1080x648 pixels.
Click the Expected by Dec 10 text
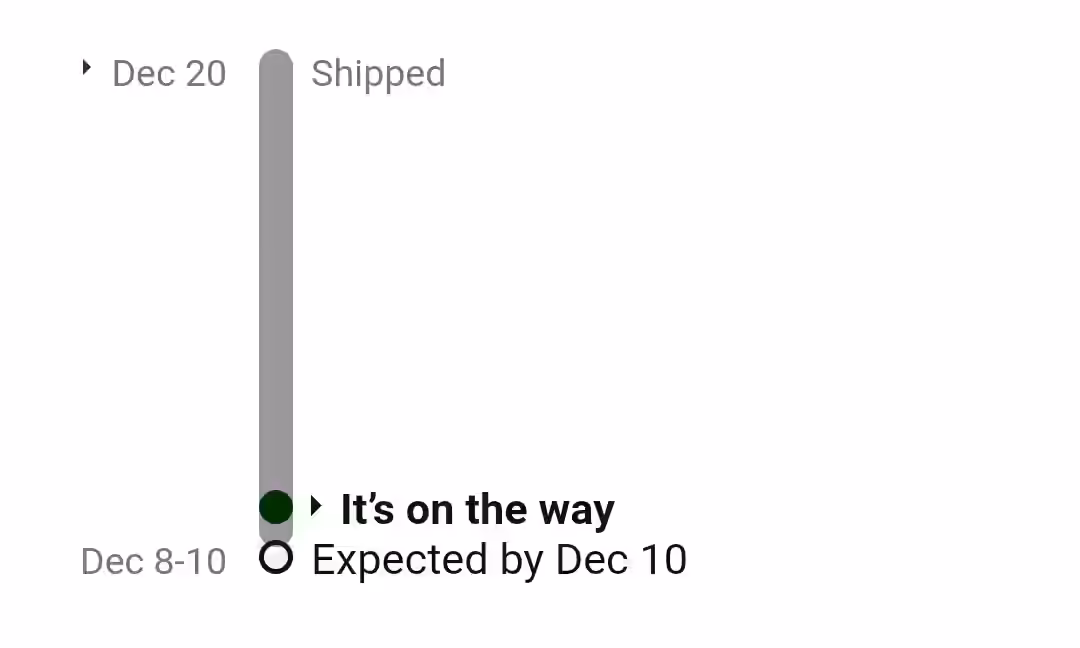pos(499,560)
